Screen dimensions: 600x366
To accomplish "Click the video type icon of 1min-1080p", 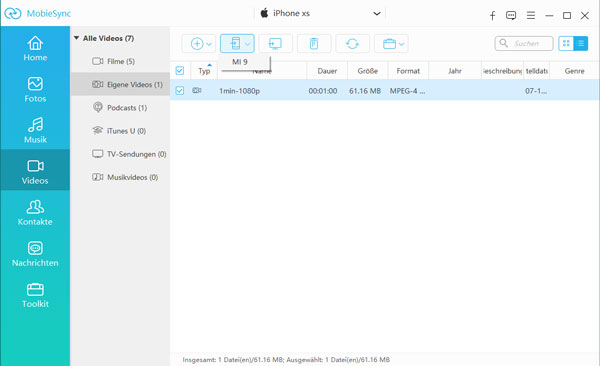I will tap(197, 90).
